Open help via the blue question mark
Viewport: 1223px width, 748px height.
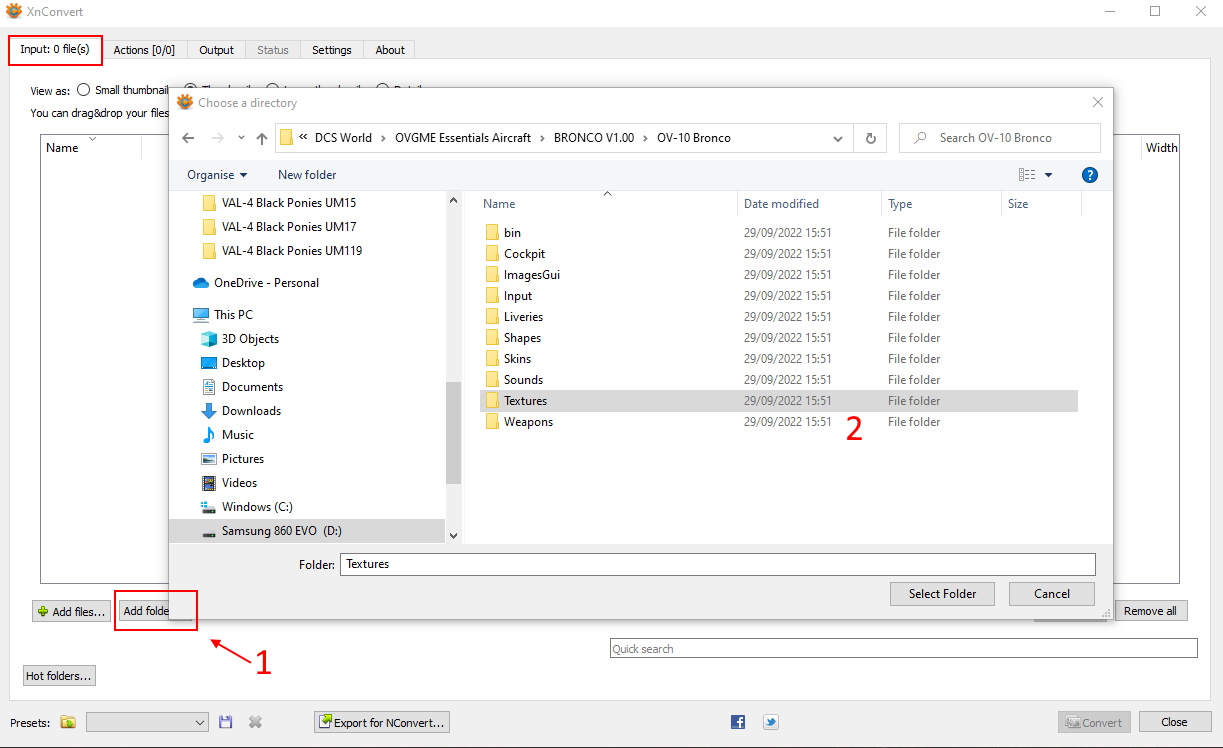tap(1090, 175)
